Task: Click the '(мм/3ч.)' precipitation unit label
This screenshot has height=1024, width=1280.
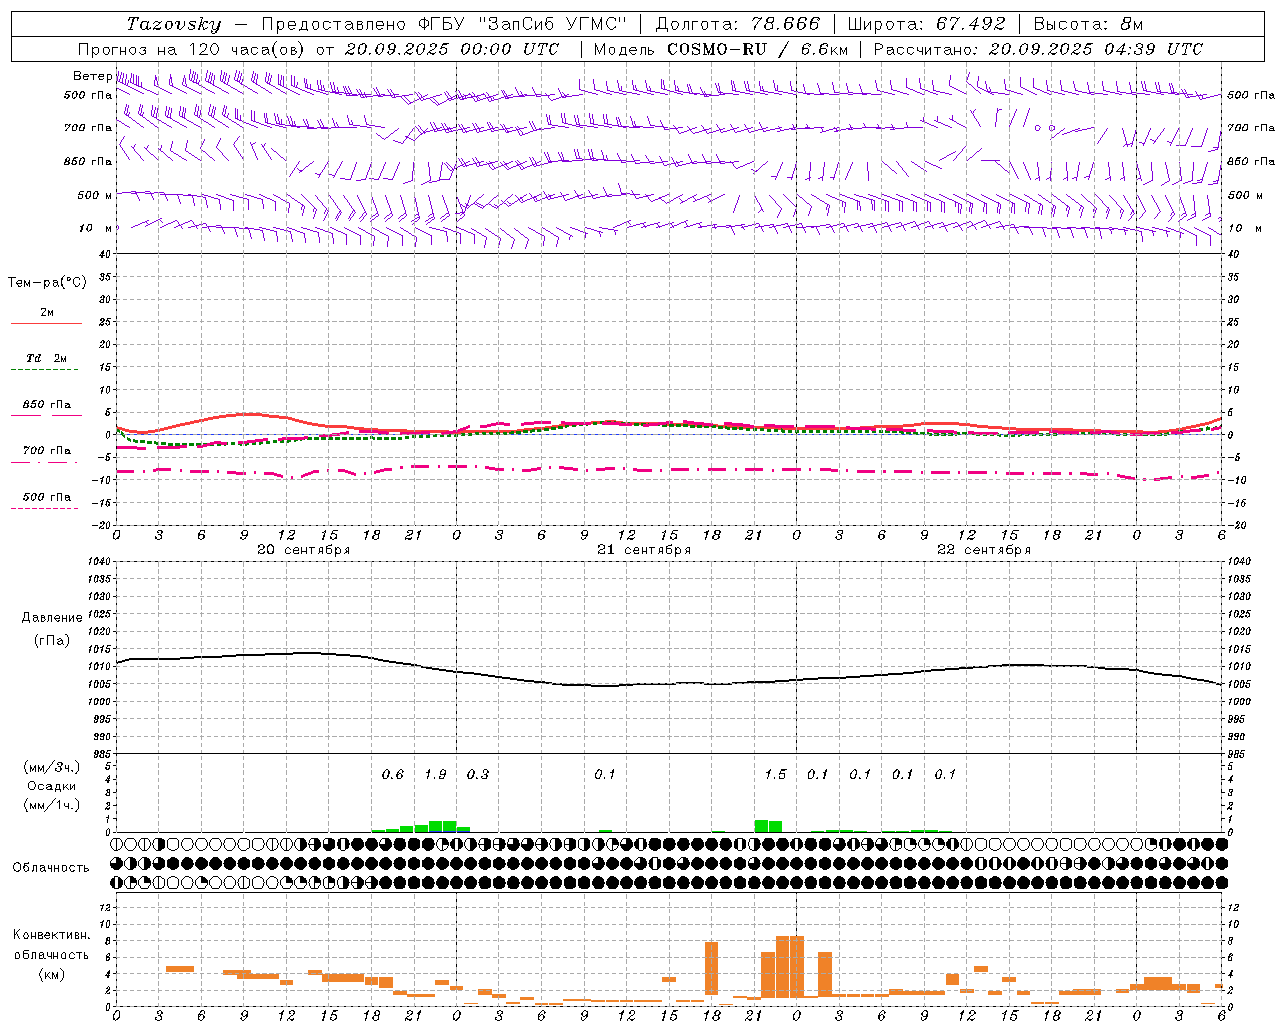Action: click(x=52, y=767)
